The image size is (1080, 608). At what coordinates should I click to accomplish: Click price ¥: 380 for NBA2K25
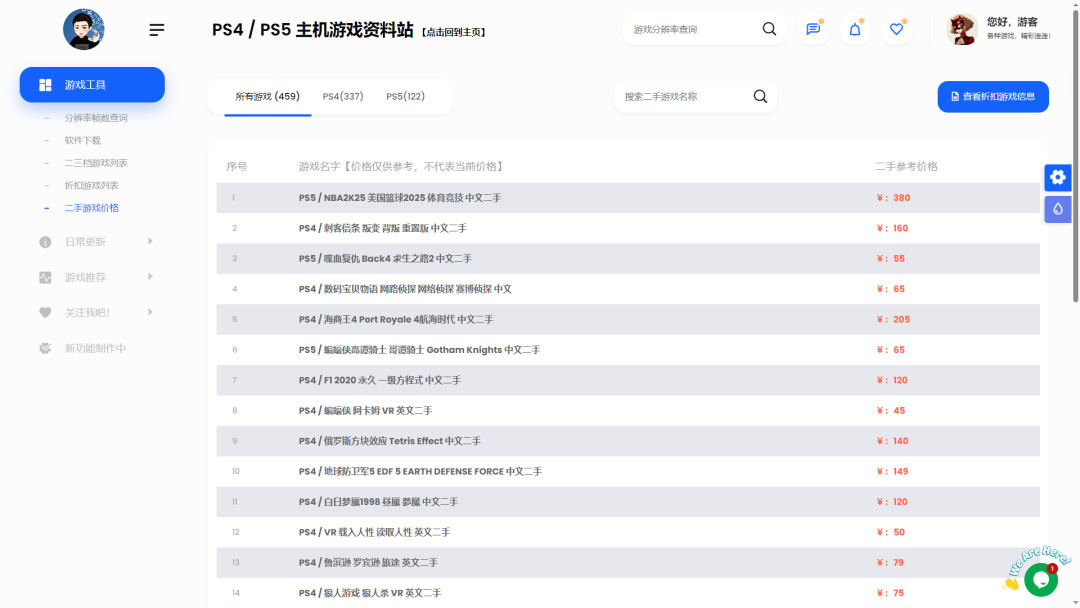click(893, 198)
